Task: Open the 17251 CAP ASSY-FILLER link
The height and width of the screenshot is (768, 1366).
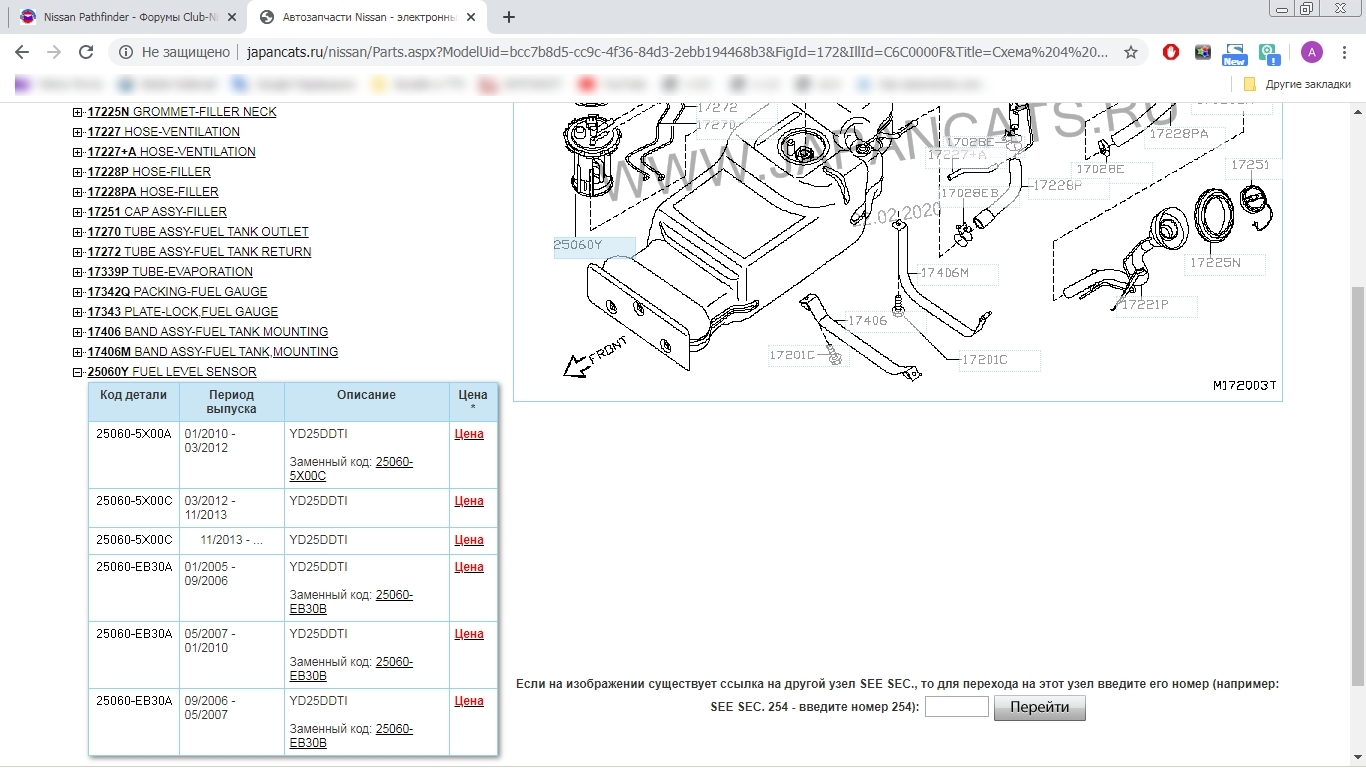Action: pyautogui.click(x=157, y=212)
